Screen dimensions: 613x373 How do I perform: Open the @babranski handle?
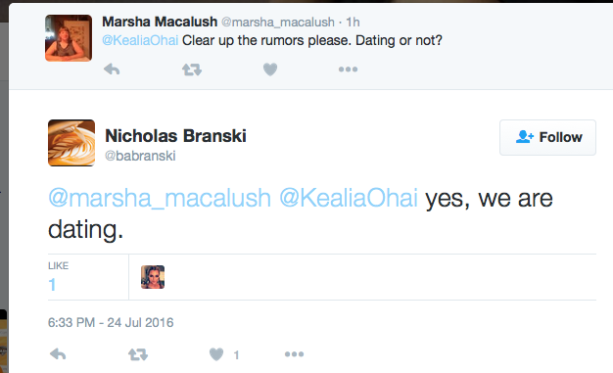pos(140,156)
